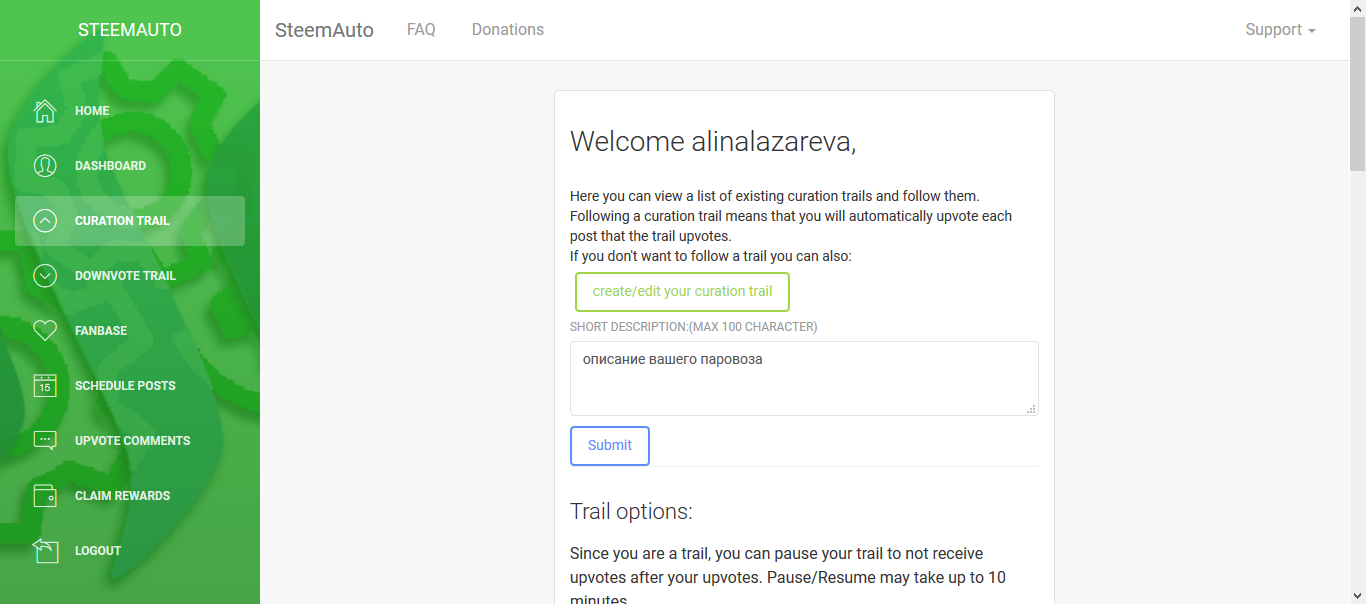Click the Home house icon

click(45, 111)
